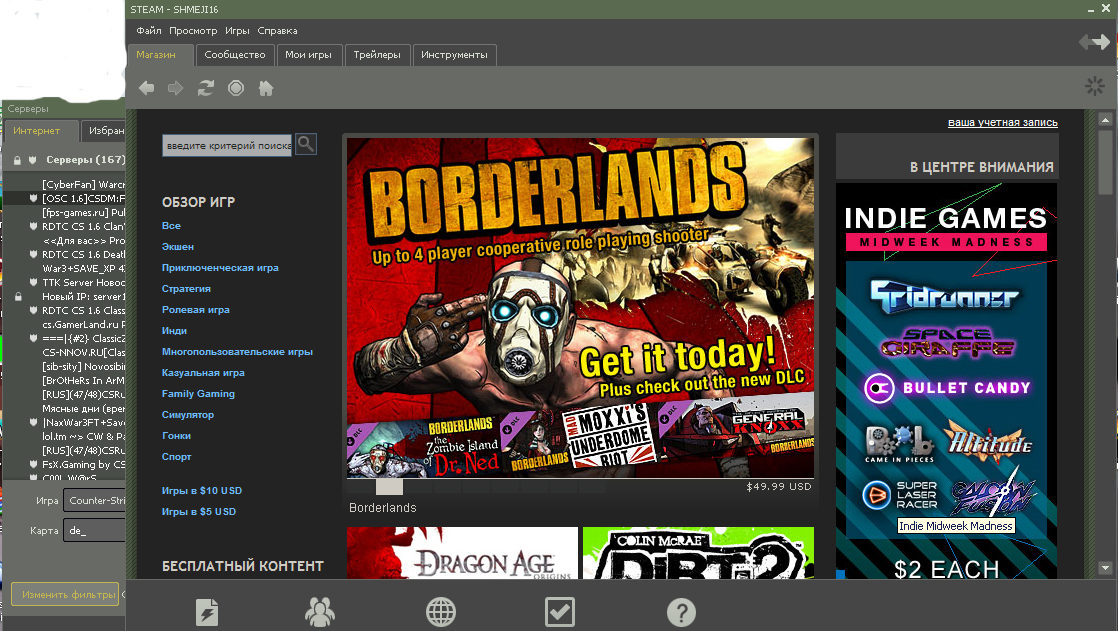Viewport: 1118px width, 631px height.
Task: Open the settings checkmark icon
Action: 560,612
